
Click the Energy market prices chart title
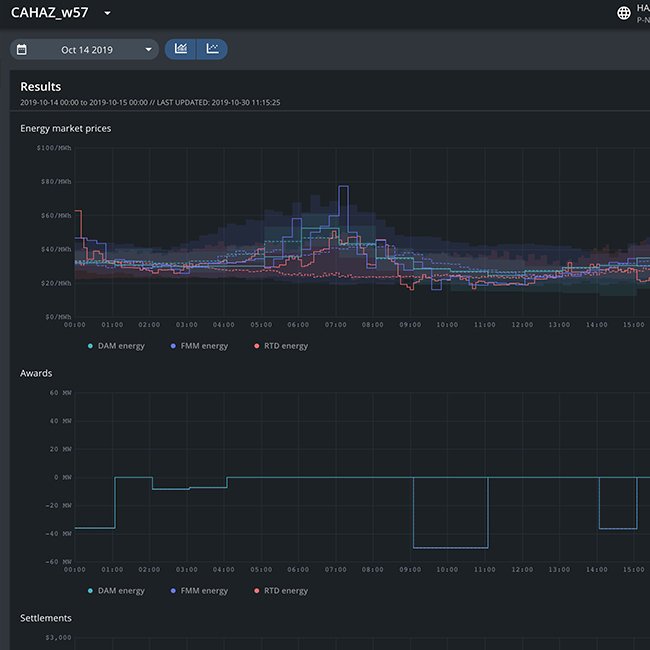pyautogui.click(x=66, y=128)
